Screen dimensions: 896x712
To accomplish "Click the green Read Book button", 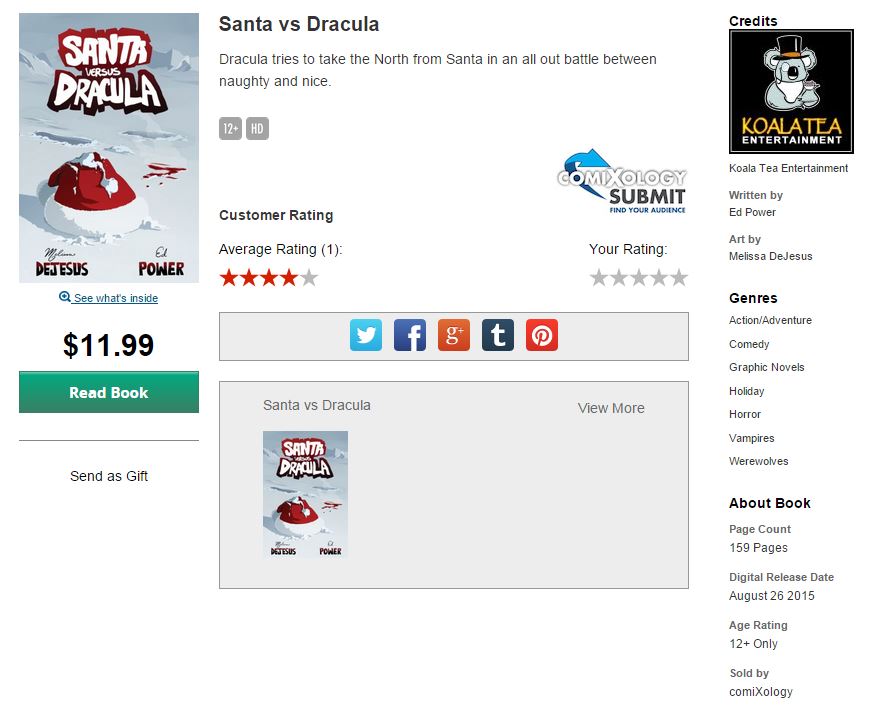I will pos(109,392).
